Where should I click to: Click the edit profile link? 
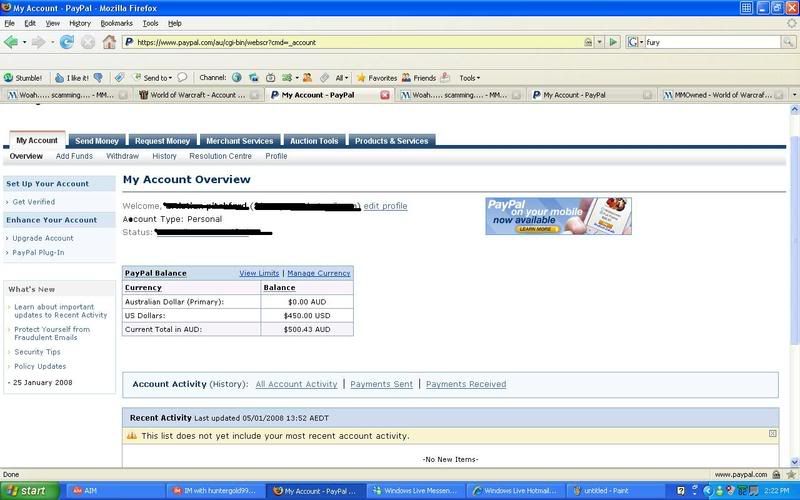click(x=385, y=206)
